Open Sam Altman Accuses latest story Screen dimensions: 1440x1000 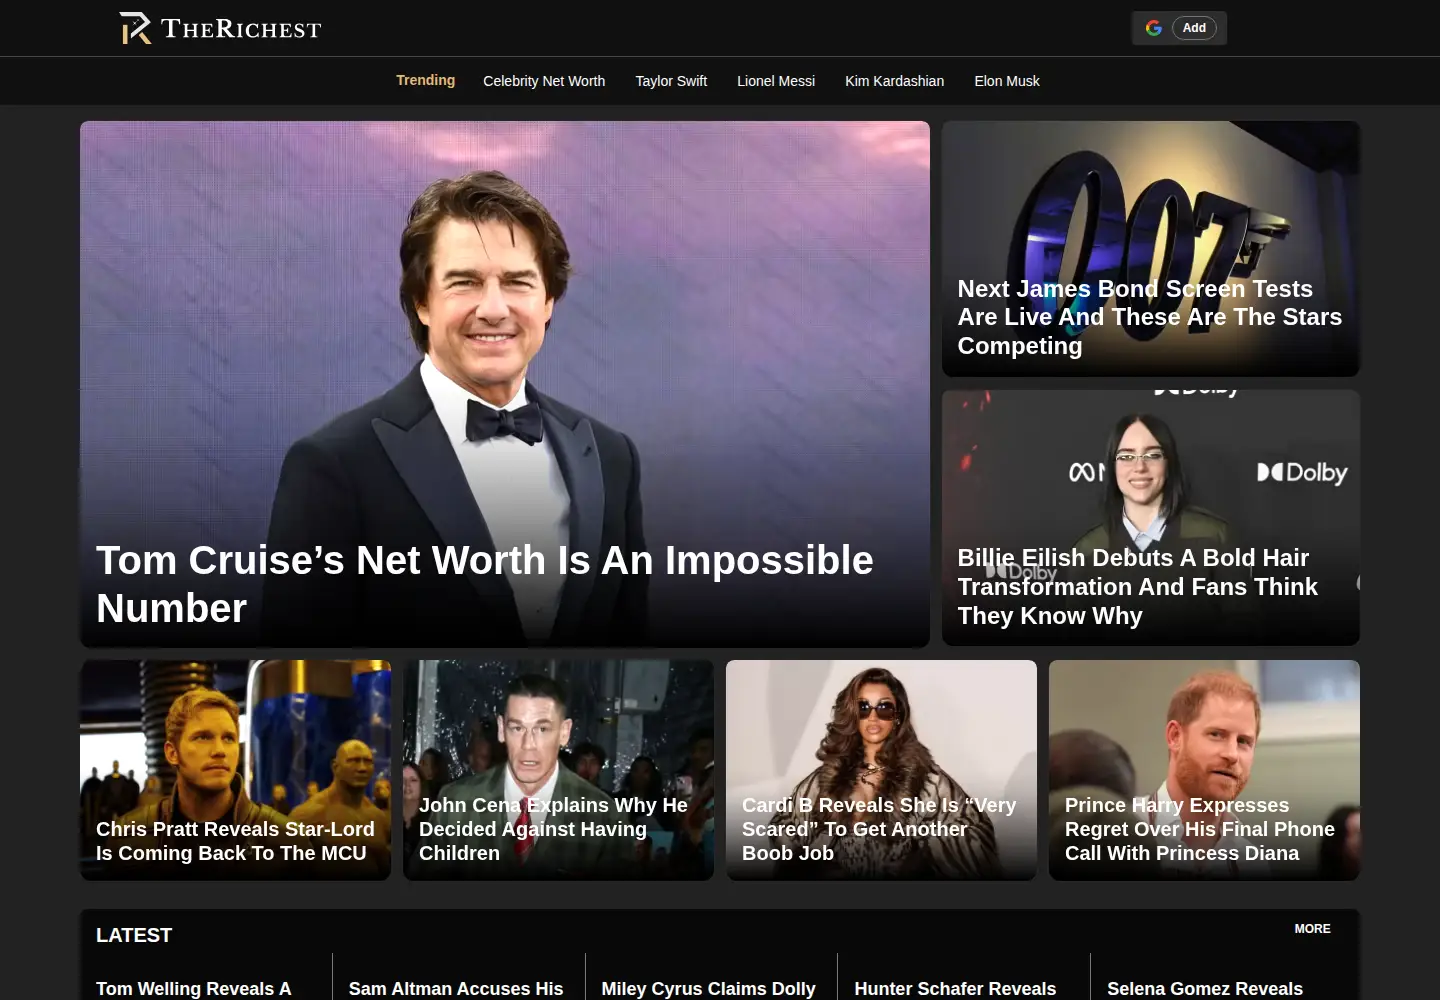click(456, 989)
